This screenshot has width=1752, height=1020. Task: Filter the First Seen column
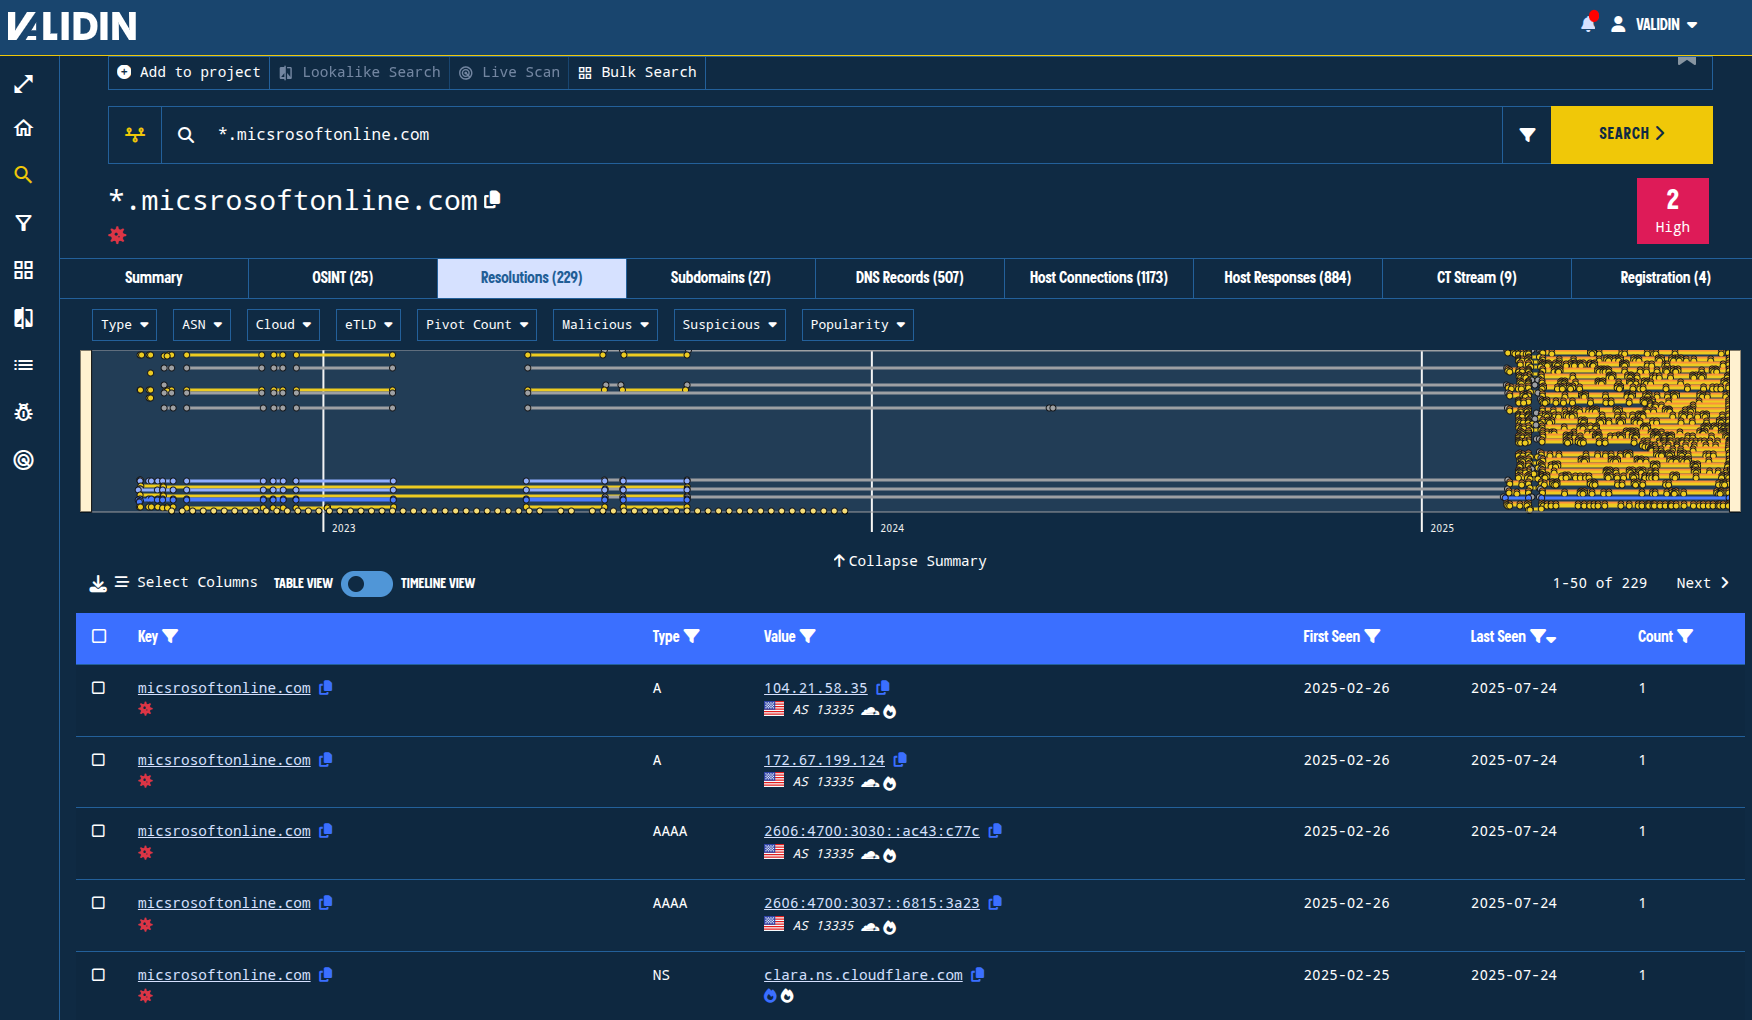(1372, 636)
